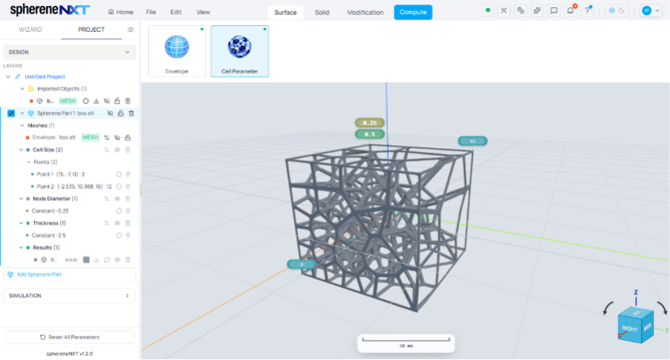This screenshot has width=670, height=360.
Task: Open the Edit menu
Action: (176, 12)
